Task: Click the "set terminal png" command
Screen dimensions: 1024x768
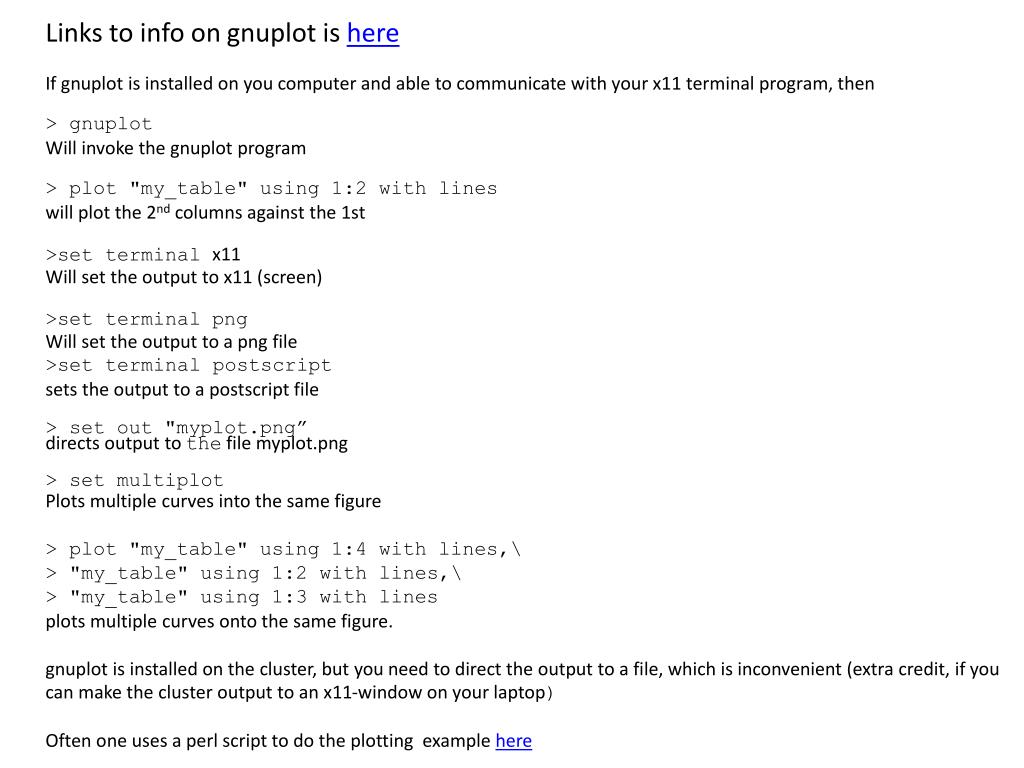Action: 146,319
